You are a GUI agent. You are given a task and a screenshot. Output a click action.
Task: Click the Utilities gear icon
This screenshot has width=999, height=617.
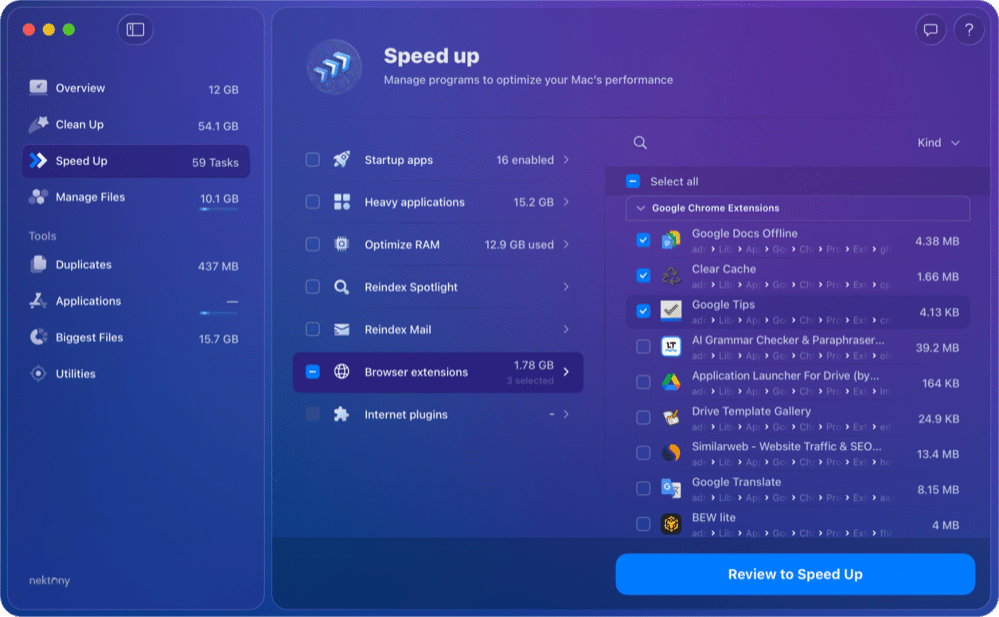[x=38, y=374]
